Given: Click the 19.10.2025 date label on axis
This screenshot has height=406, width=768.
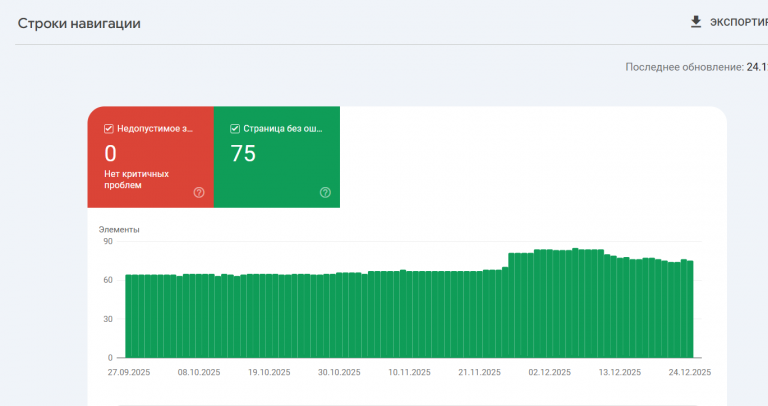Looking at the screenshot, I should [x=269, y=372].
